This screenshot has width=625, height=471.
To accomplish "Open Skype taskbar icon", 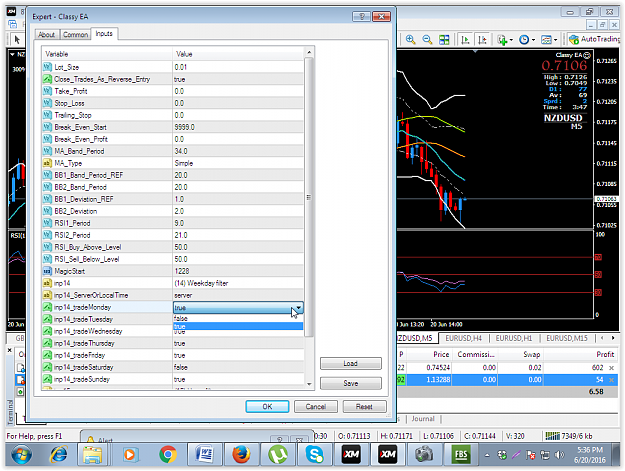I will click(x=314, y=454).
